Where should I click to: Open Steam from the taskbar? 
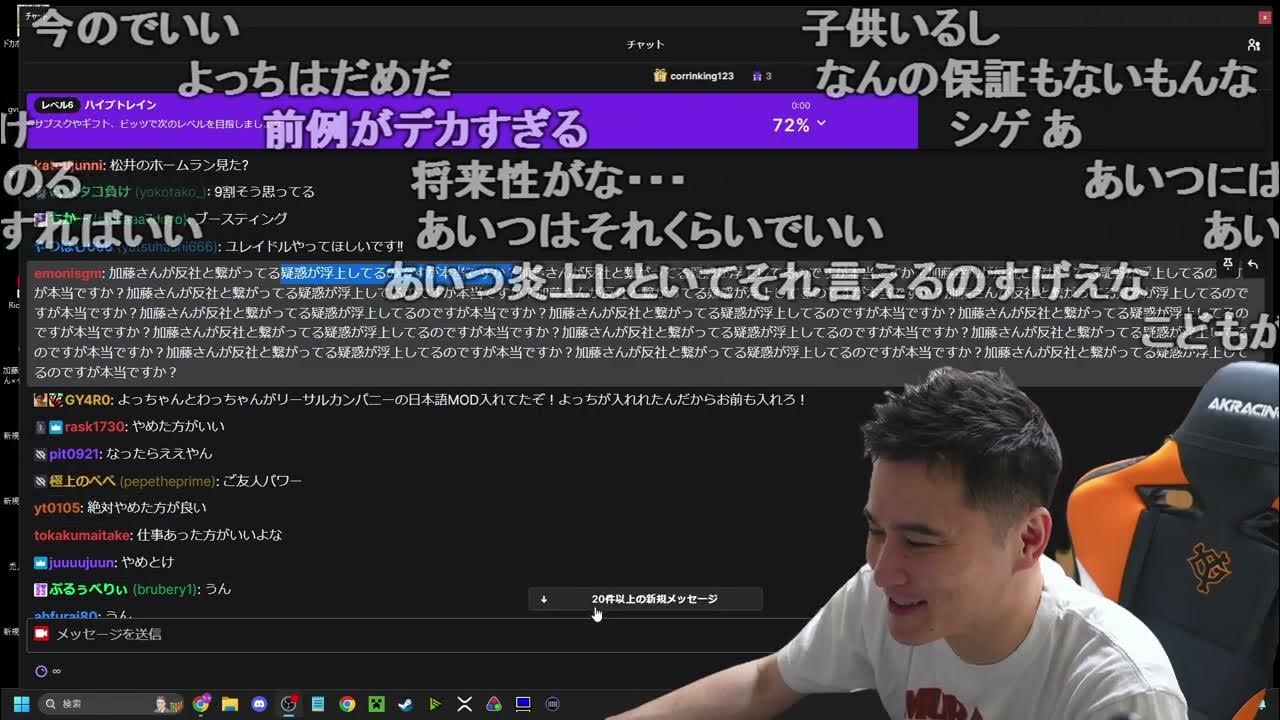tap(405, 704)
